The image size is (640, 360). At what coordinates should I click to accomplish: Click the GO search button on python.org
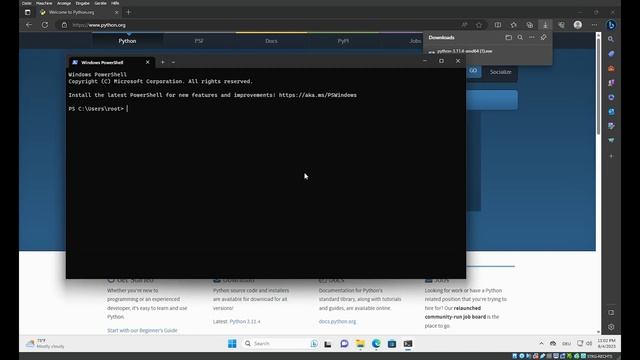473,71
